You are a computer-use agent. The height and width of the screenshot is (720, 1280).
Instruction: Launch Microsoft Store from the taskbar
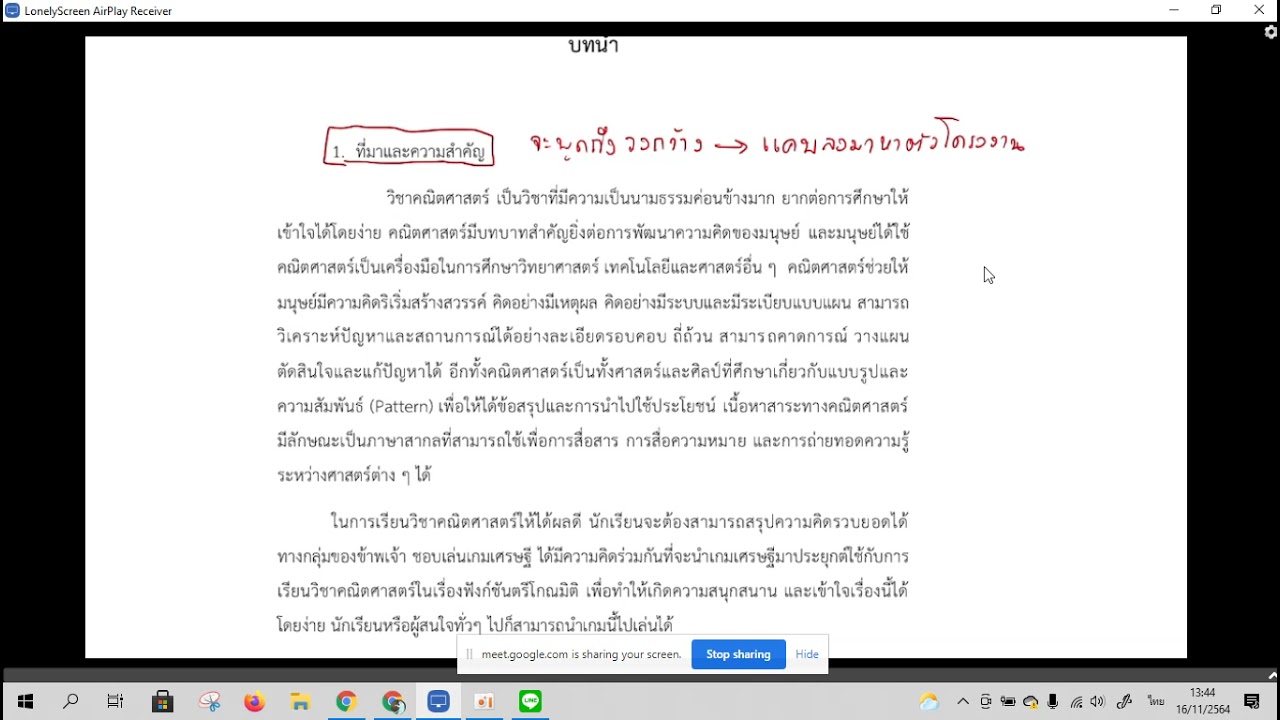(x=162, y=702)
